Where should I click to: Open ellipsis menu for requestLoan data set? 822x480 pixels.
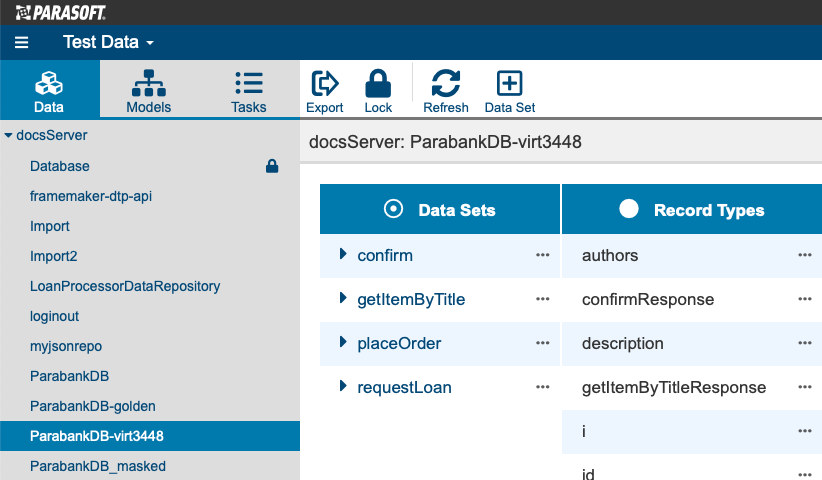[543, 387]
